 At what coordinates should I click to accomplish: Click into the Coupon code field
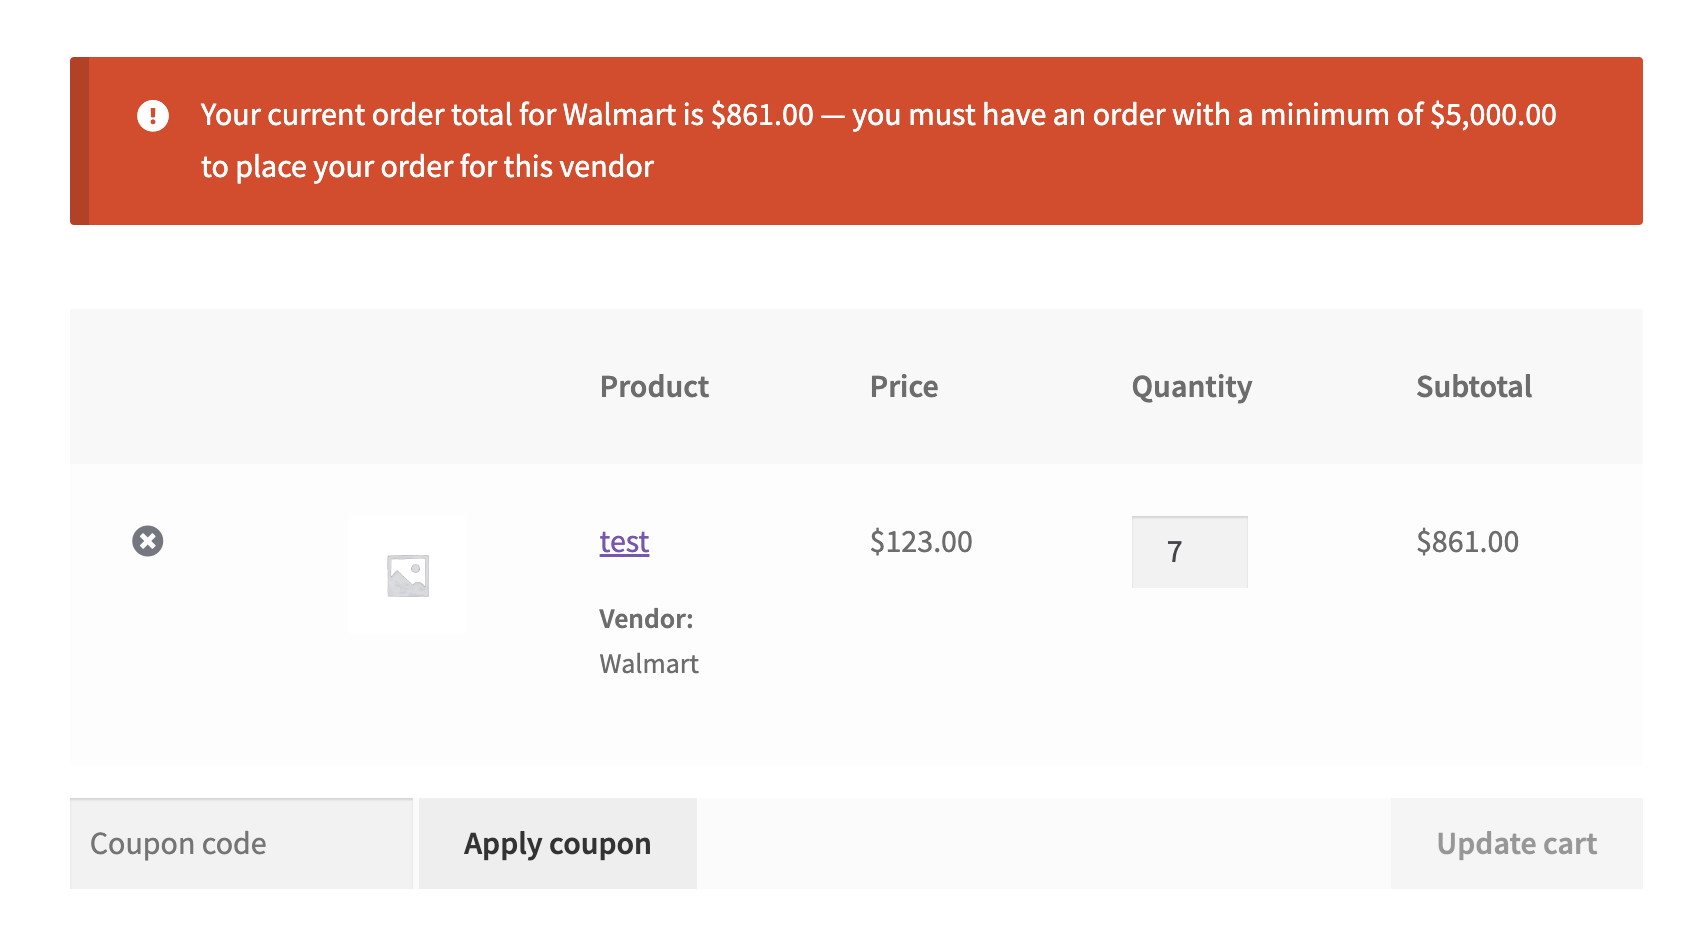pos(241,843)
